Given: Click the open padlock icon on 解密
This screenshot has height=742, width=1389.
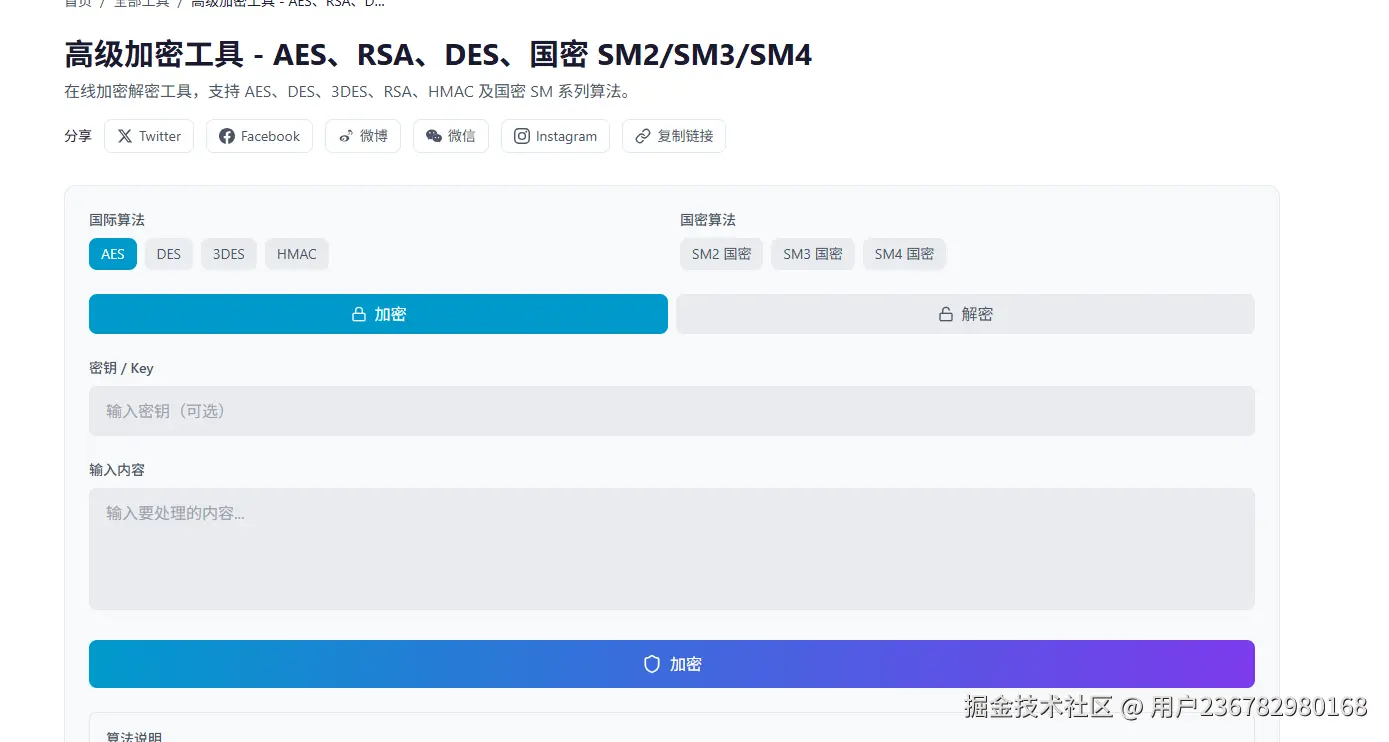Looking at the screenshot, I should (x=945, y=314).
